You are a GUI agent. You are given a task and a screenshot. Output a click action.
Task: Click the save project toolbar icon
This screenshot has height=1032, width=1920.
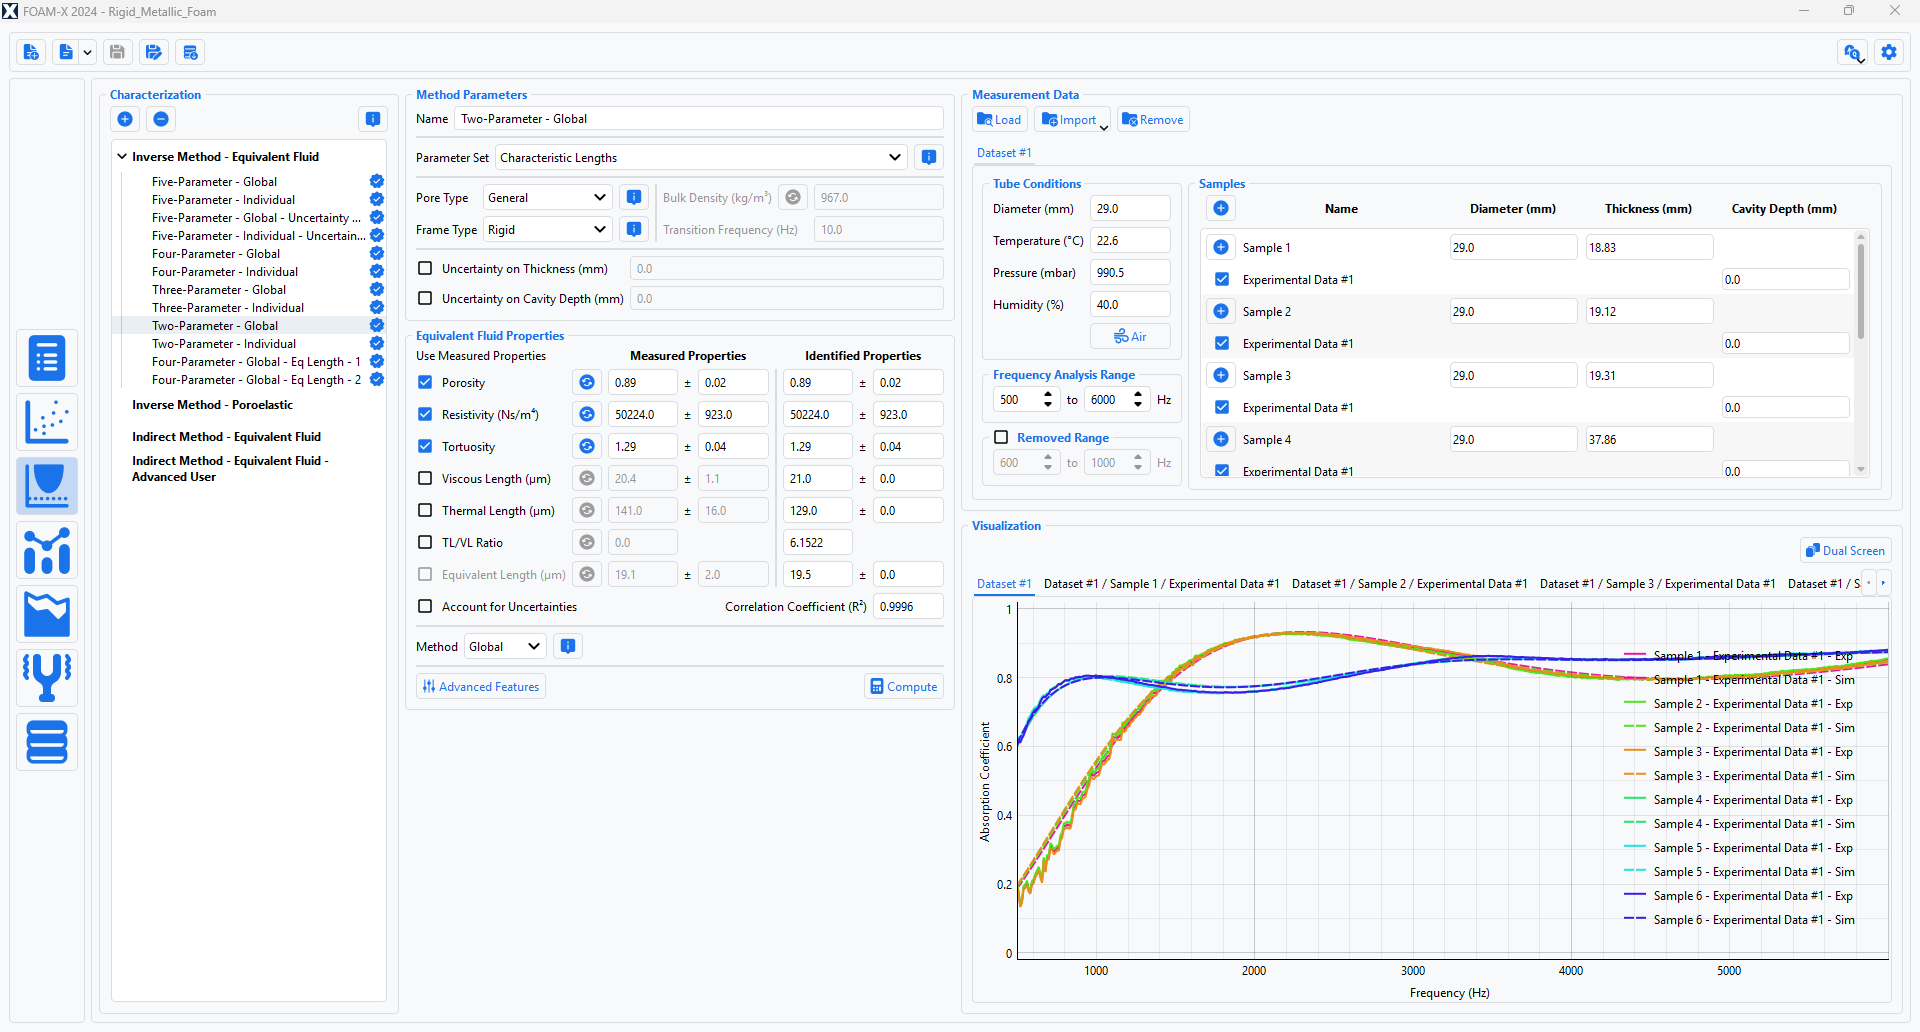tap(117, 52)
